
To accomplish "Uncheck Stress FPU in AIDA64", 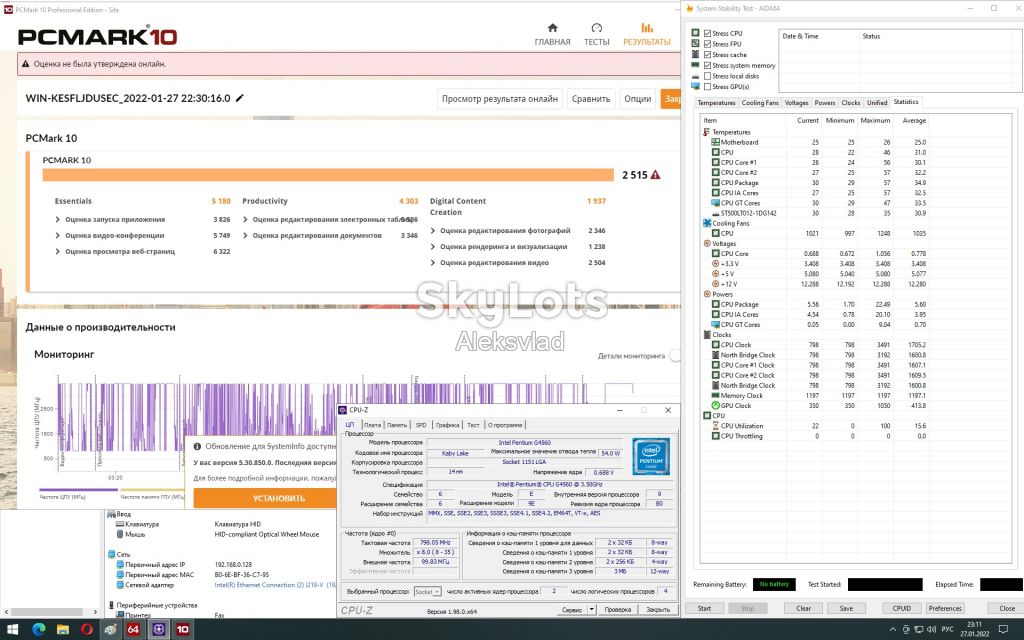I will coord(707,44).
